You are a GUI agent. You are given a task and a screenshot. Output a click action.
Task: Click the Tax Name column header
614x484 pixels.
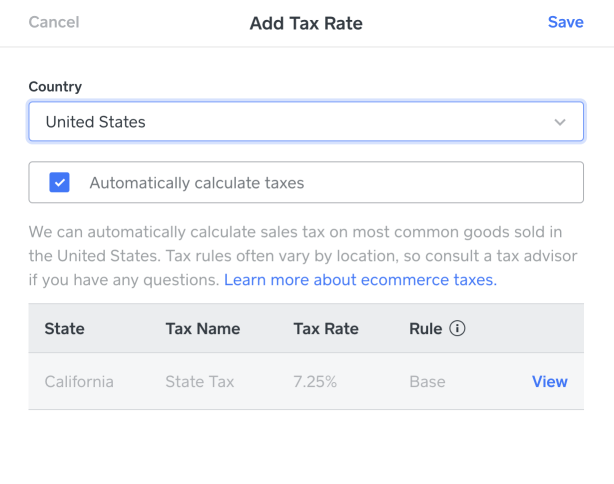[203, 328]
